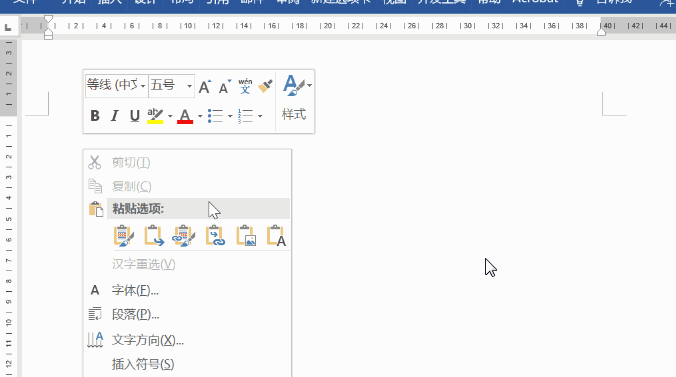
Task: Expand the bullets list dropdown arrow
Action: point(230,116)
